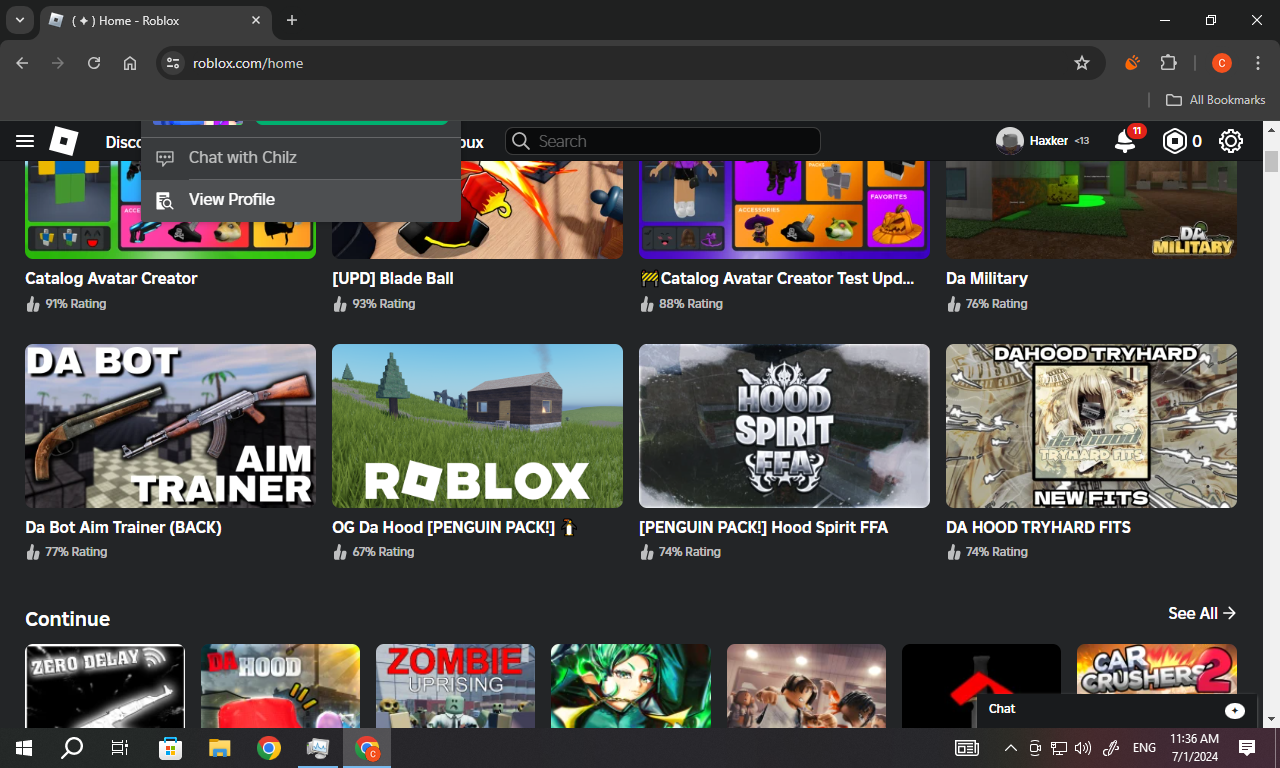Open the Haxker profile name link

[1049, 141]
